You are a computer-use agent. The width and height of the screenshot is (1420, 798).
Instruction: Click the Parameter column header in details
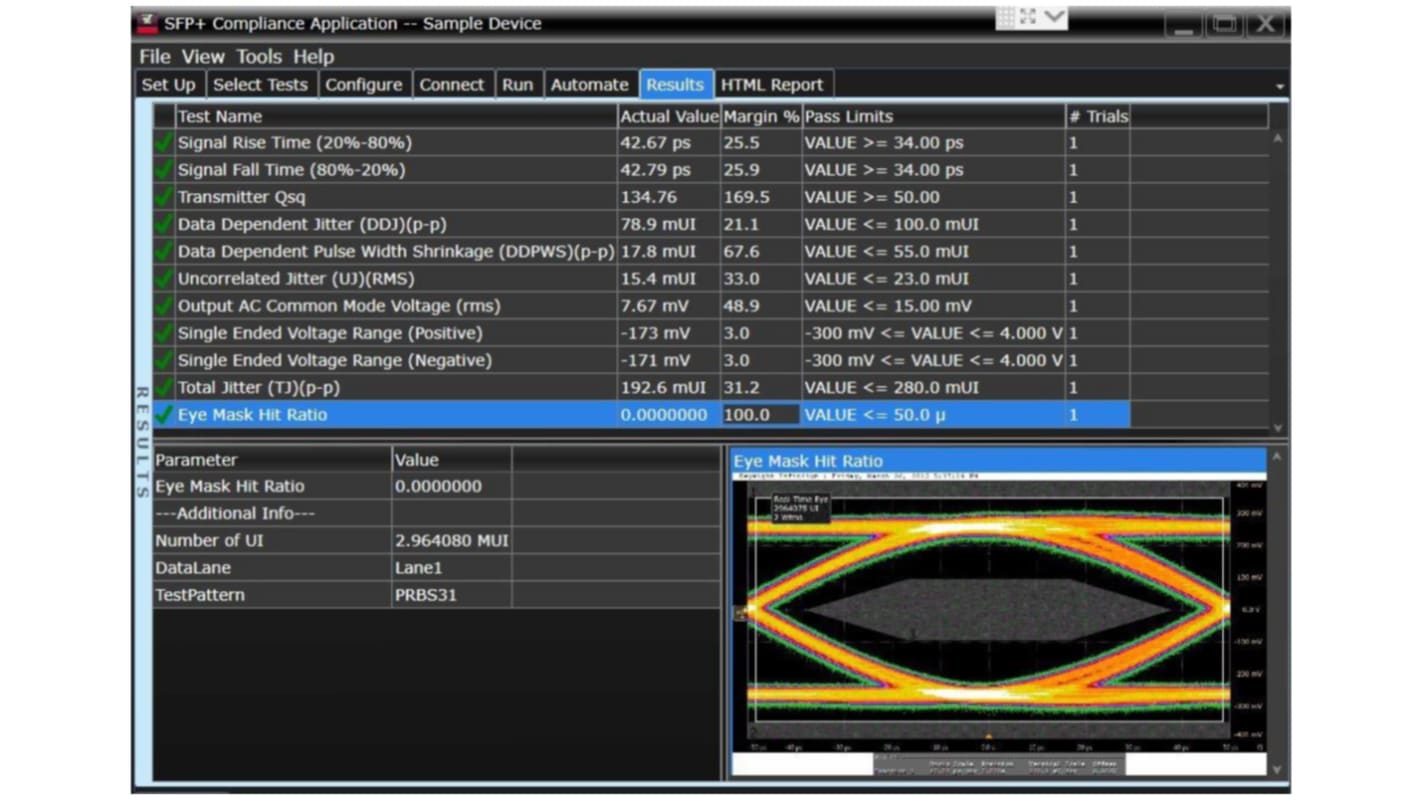[272, 460]
